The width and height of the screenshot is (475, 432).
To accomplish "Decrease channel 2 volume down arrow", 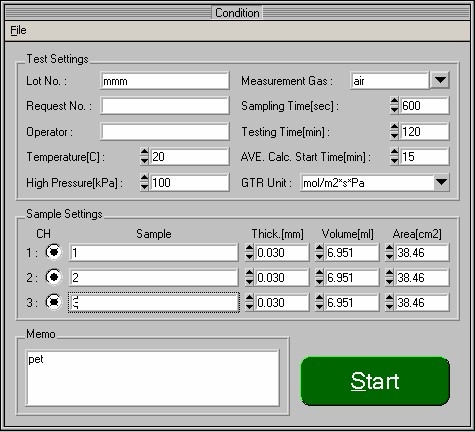I will 319,282.
